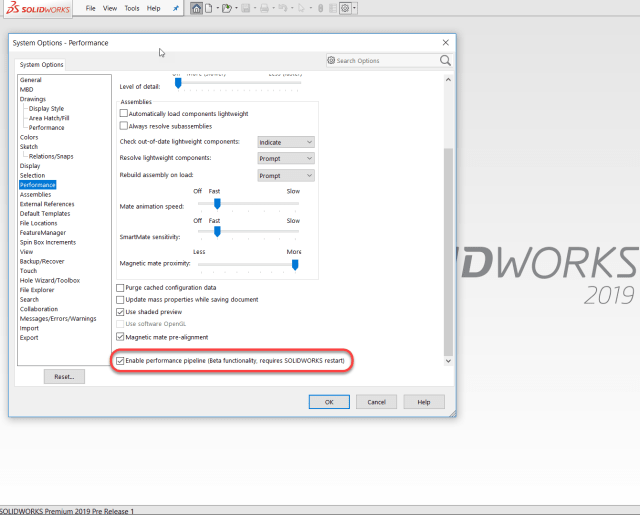Viewport: 640px width, 515px height.
Task: Click the Cancel button
Action: point(376,402)
